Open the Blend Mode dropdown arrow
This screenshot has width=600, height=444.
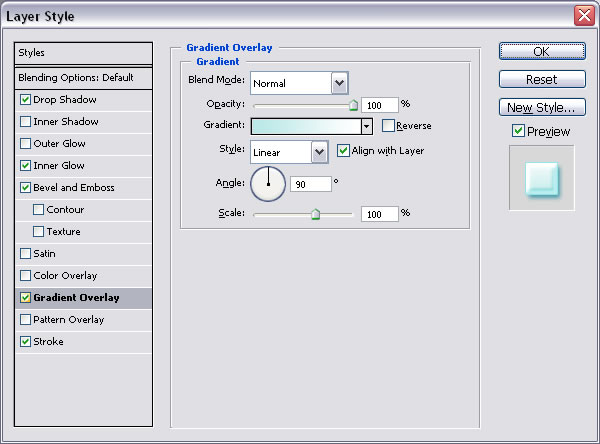coord(339,83)
